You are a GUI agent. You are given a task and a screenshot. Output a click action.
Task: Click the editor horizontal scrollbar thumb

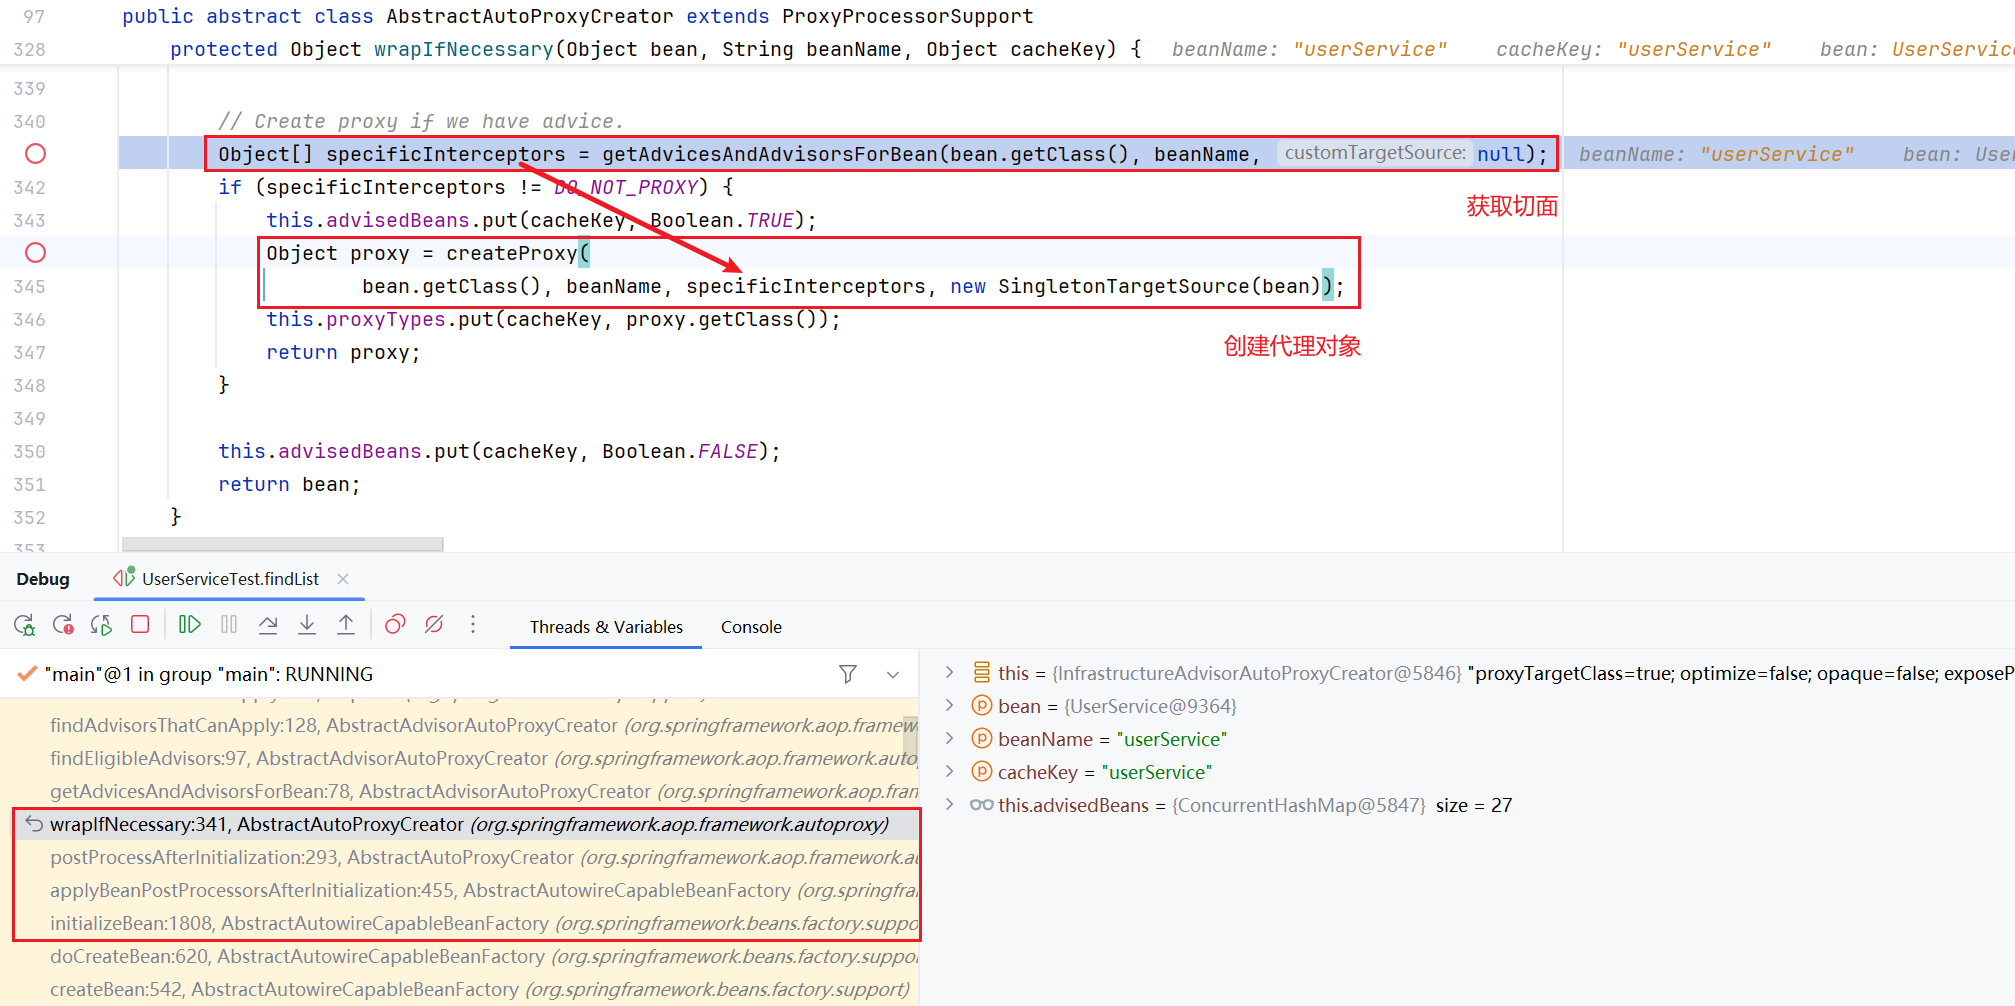click(283, 545)
